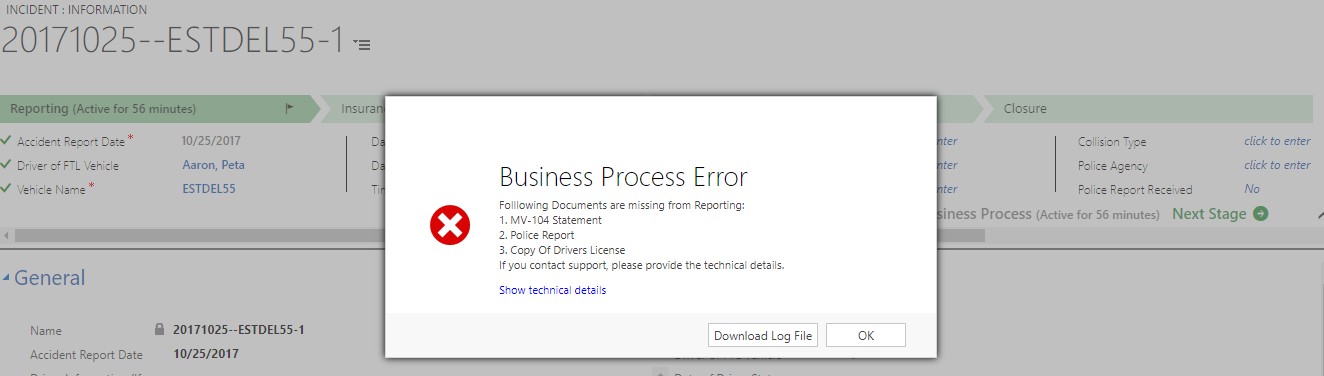This screenshot has height=376, width=1324.
Task: Collapse the General section triangle
Action: (x=6, y=278)
